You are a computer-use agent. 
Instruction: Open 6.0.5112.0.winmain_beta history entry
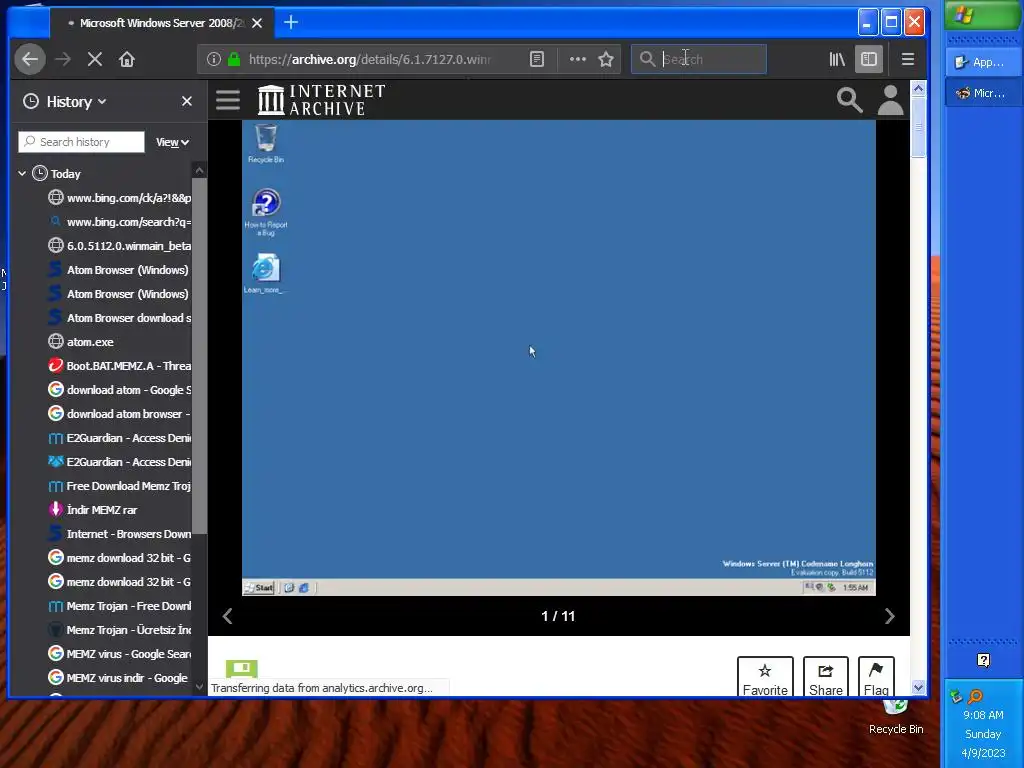tap(120, 246)
